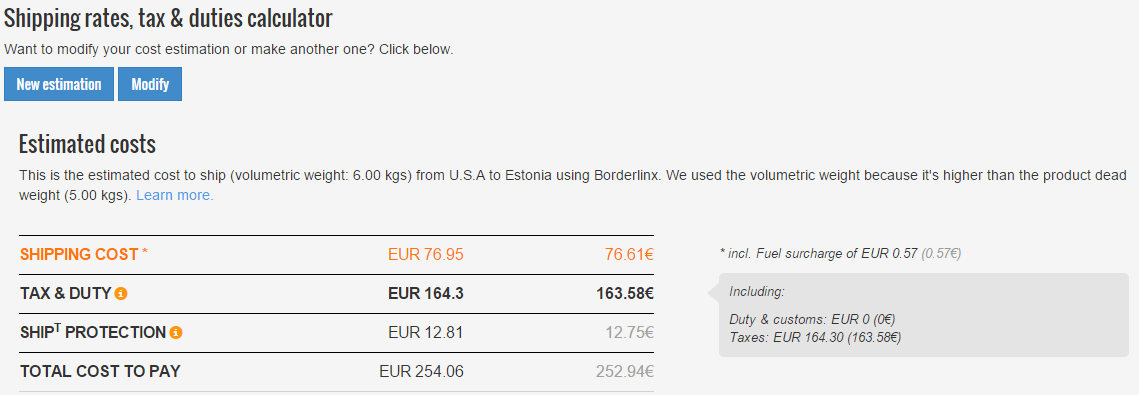Click the fuel surcharge footnote text
This screenshot has height=395, width=1139.
point(840,253)
